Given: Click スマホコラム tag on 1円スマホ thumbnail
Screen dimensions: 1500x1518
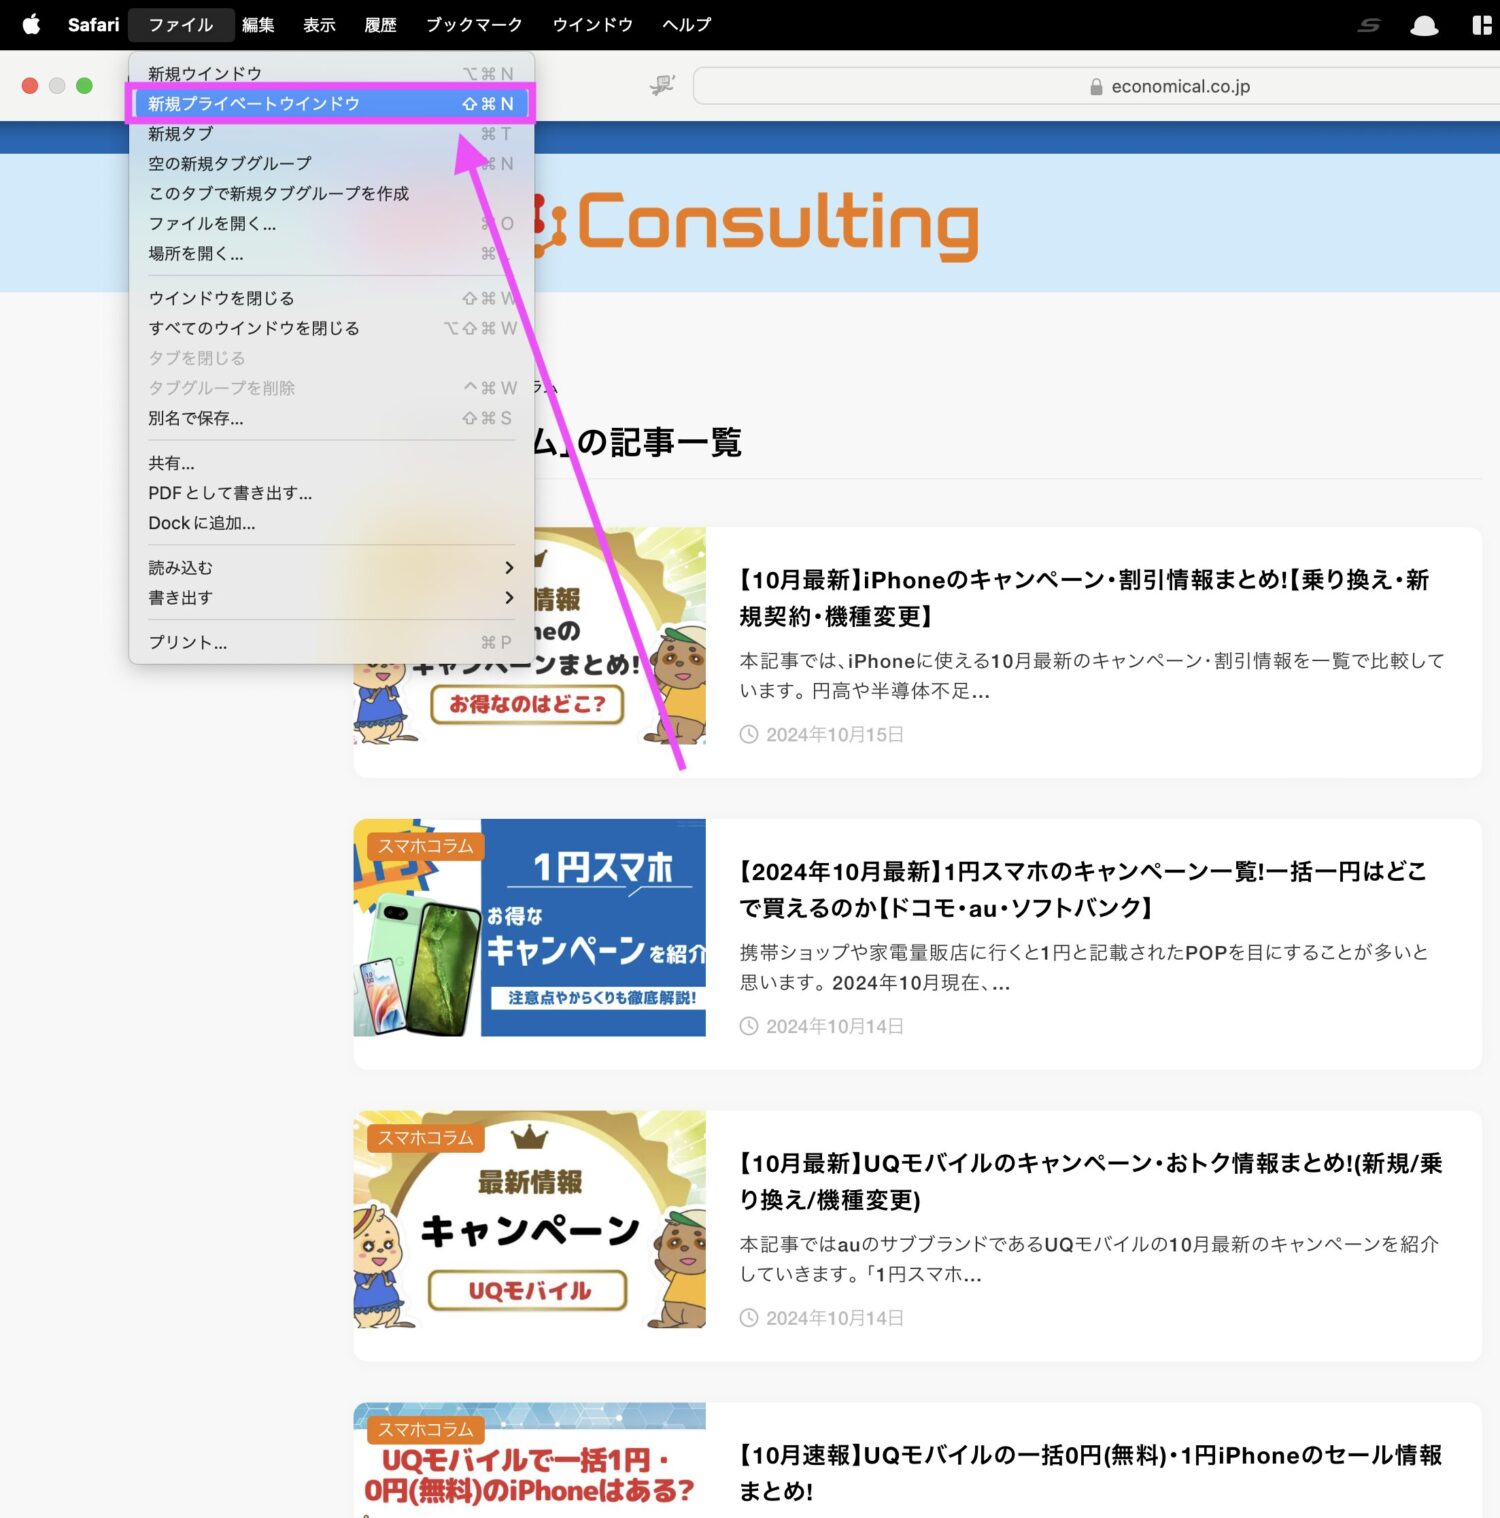Looking at the screenshot, I should pos(425,846).
